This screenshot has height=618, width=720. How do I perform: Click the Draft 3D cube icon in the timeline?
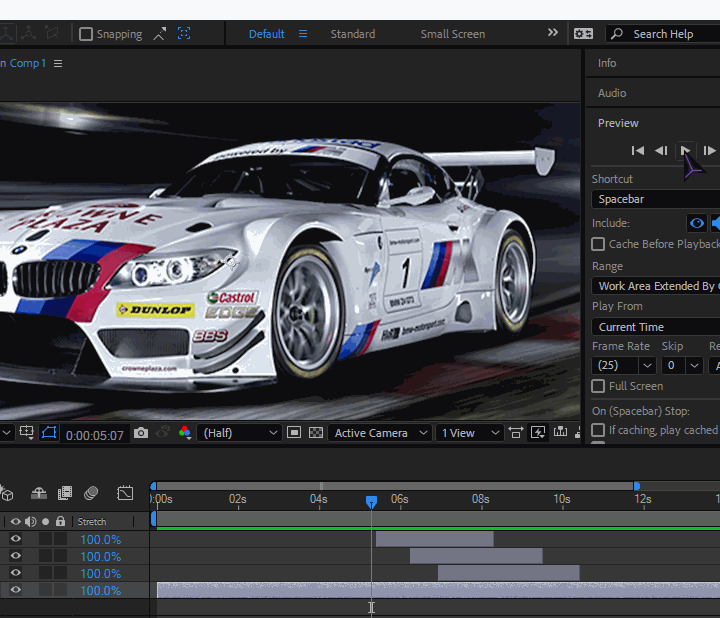click(x=6, y=493)
